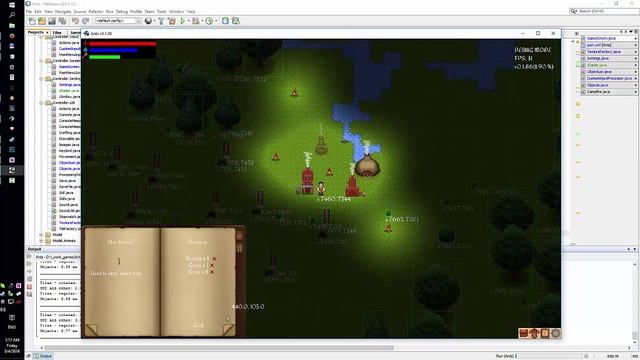Expand the Model.Animals package node

pyautogui.click(x=41, y=241)
